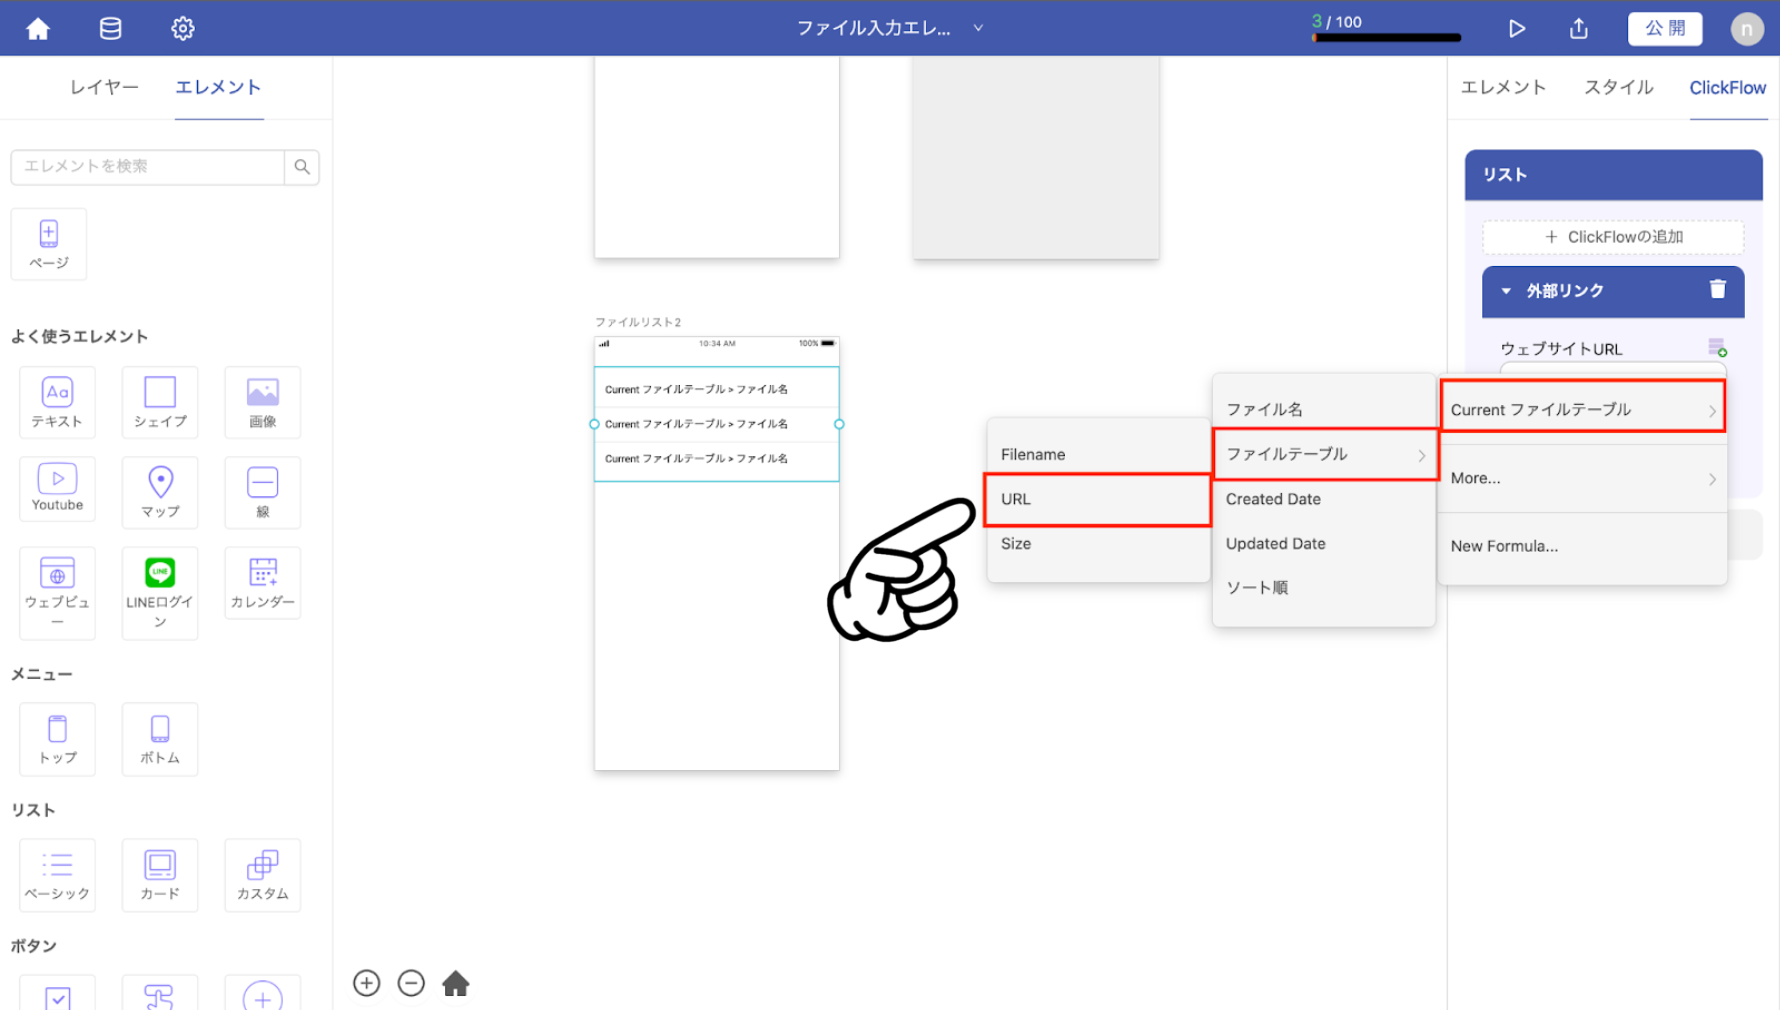Select the マップ element
This screenshot has width=1780, height=1010.
[x=160, y=492]
